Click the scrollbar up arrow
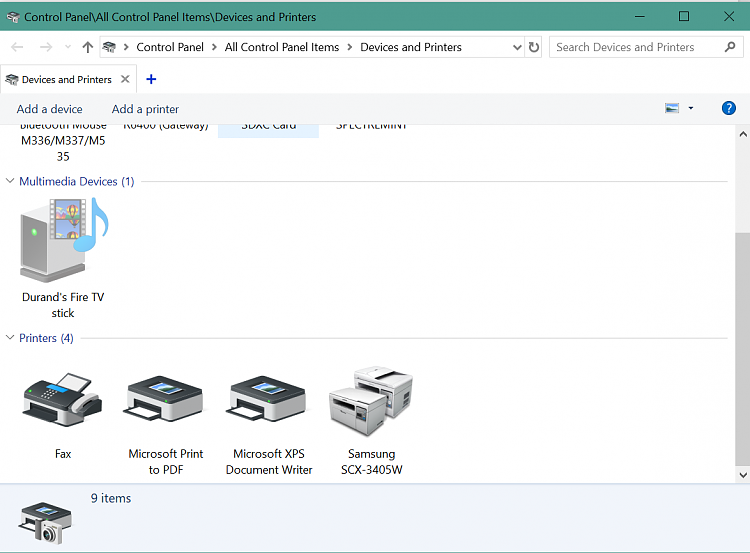Image resolution: width=750 pixels, height=553 pixels. point(743,134)
